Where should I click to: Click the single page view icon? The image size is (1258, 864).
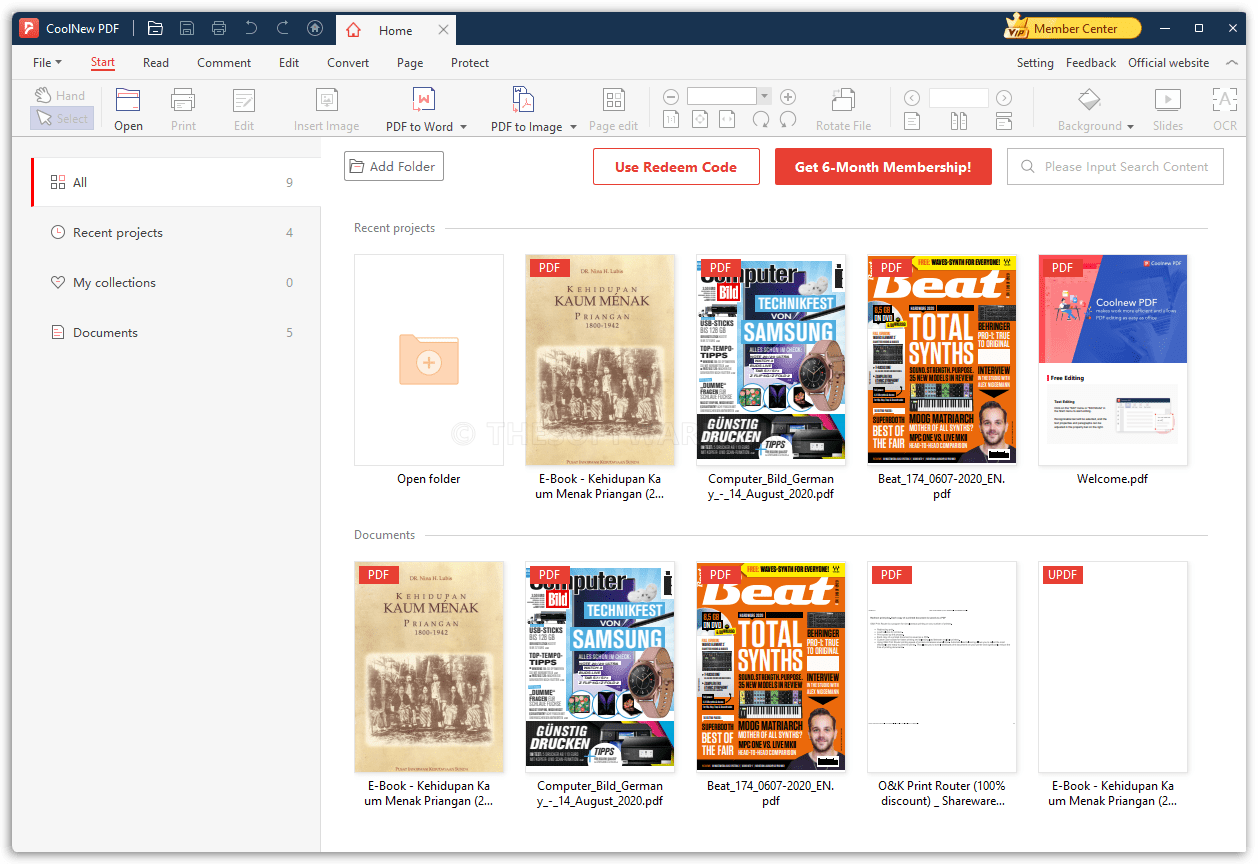click(912, 121)
